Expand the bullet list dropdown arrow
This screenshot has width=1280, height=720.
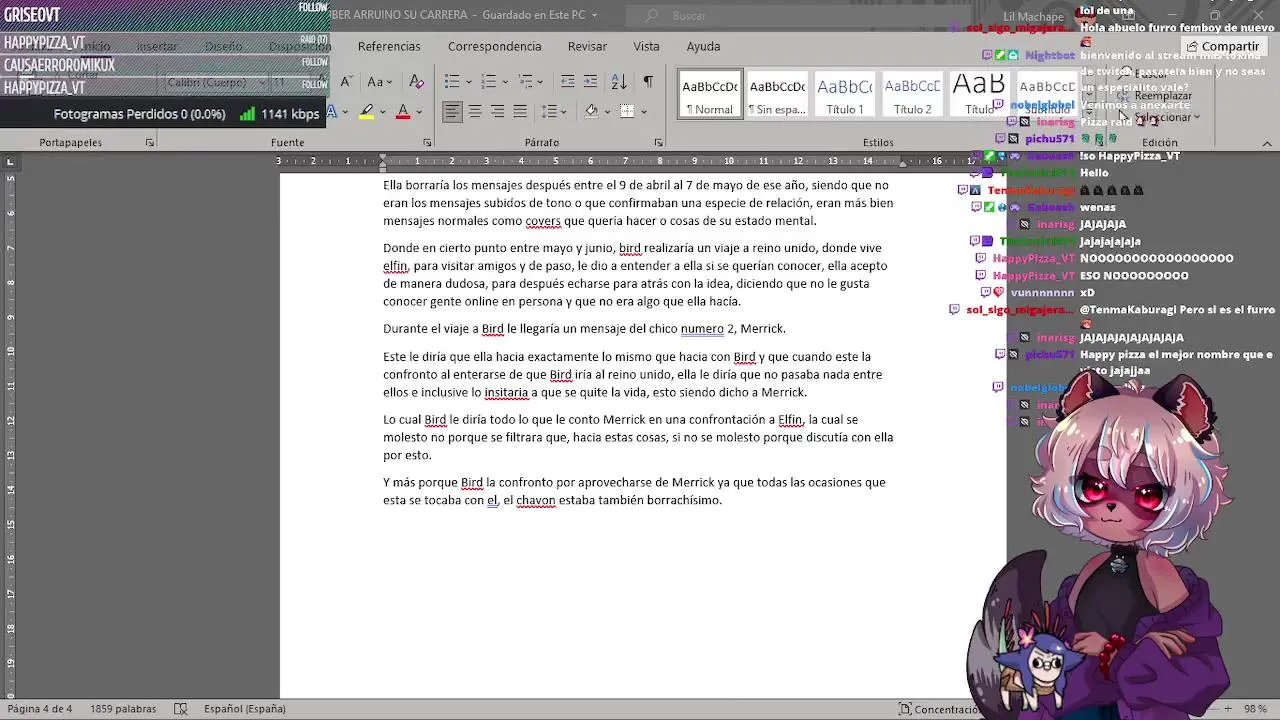[x=468, y=82]
